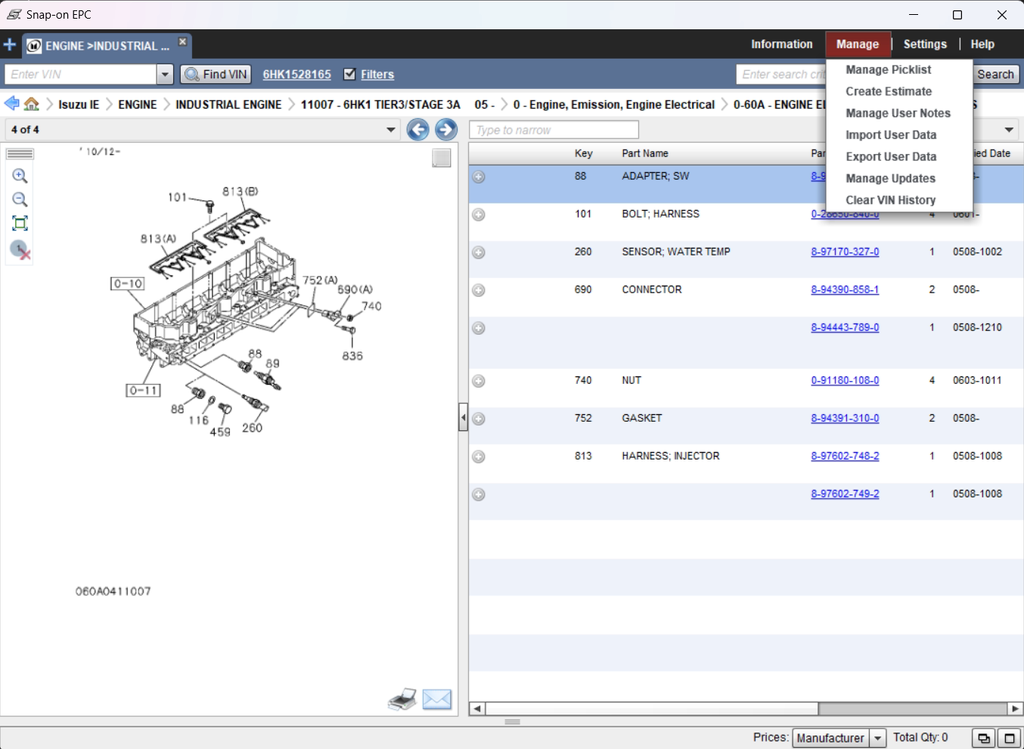Add part 8-97602-749-2 to picklist

pos(479,494)
